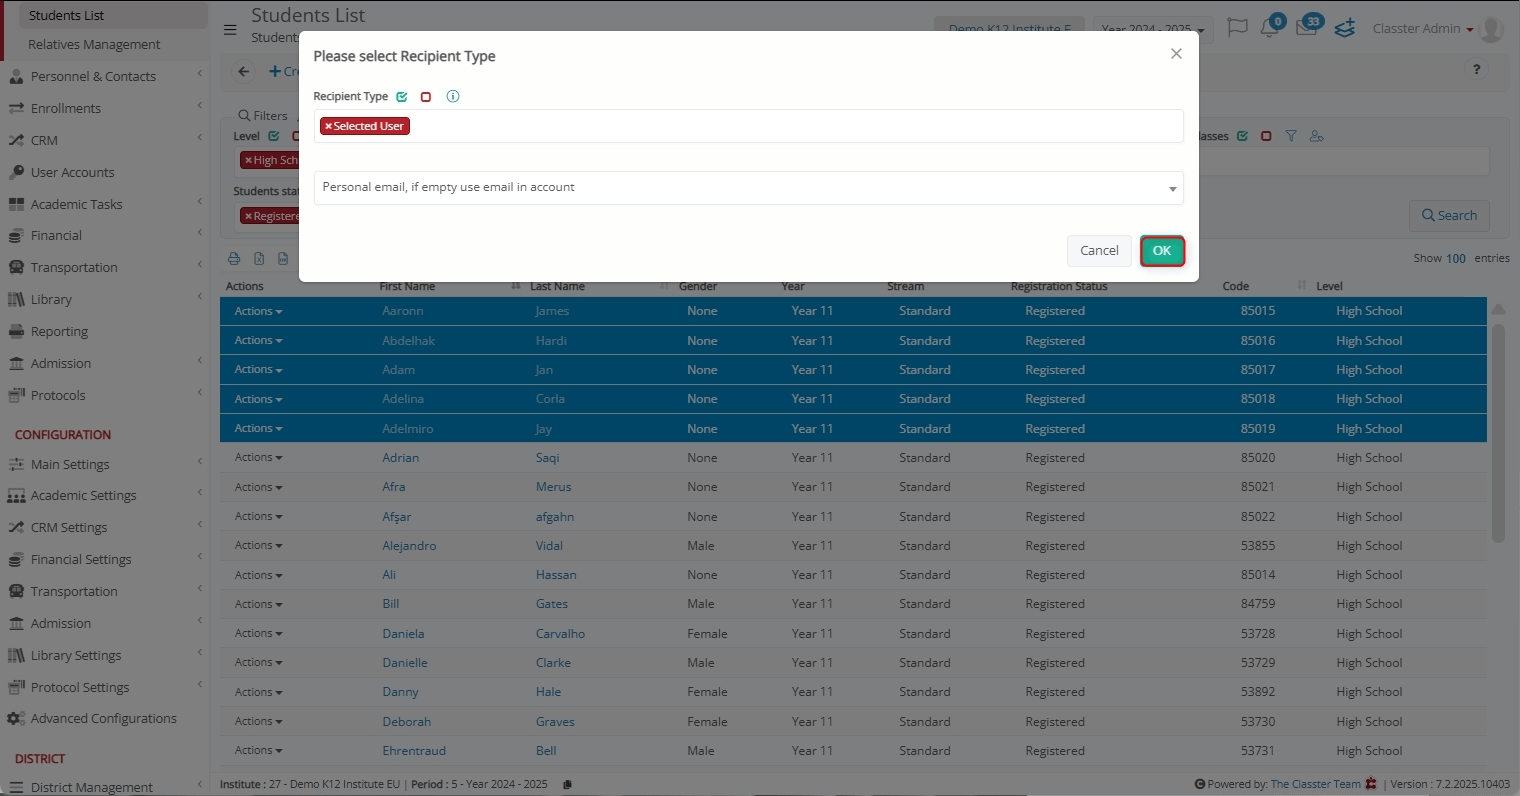Open the messages envelope icon
The width and height of the screenshot is (1520, 796).
click(x=1306, y=28)
